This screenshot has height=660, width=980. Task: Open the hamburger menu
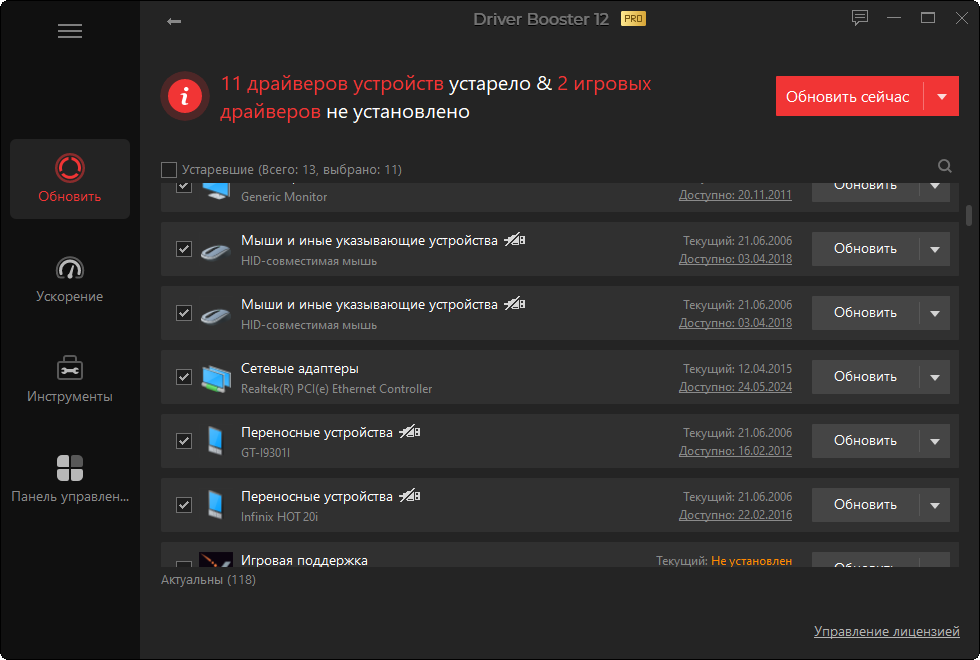pyautogui.click(x=70, y=31)
